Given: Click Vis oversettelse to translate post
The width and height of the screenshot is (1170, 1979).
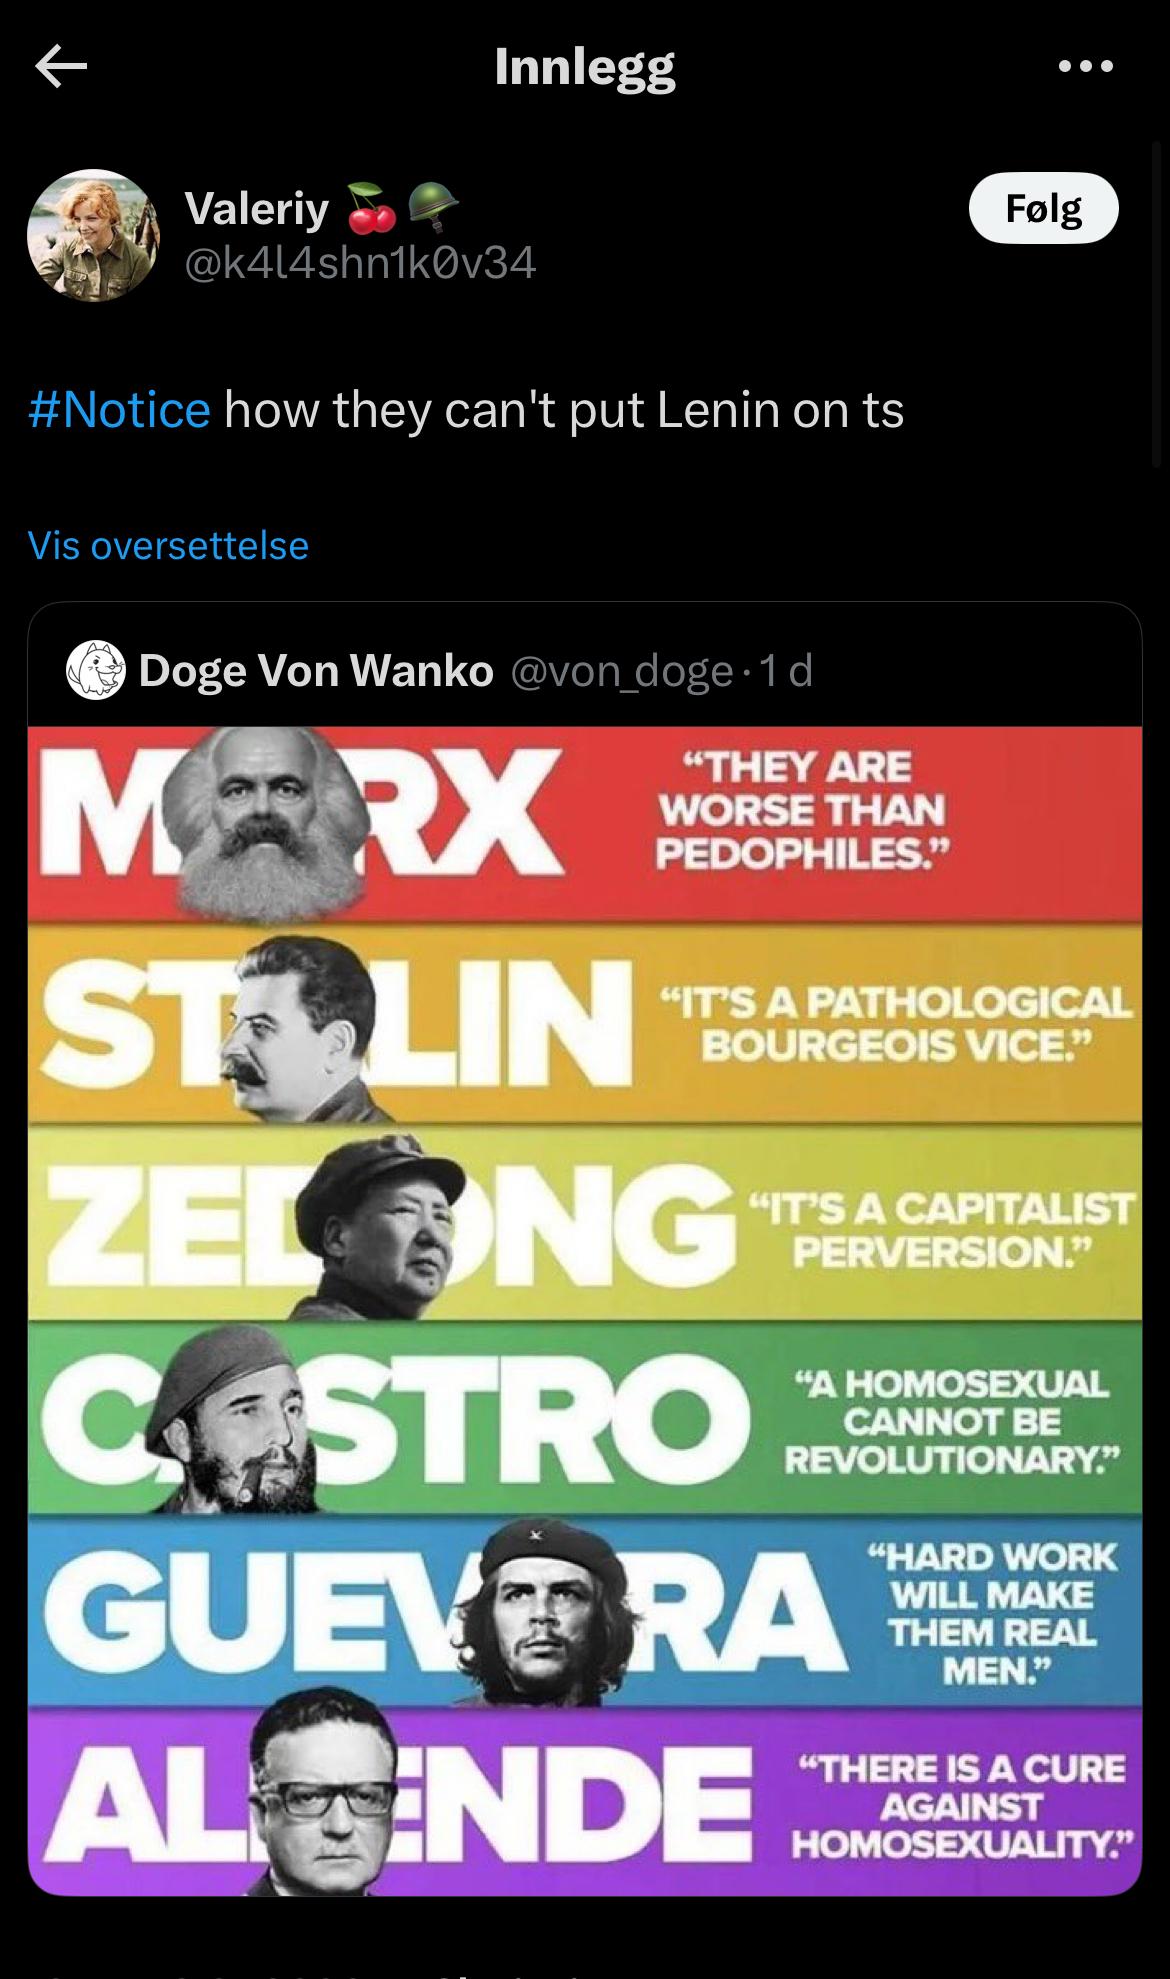Looking at the screenshot, I should pos(168,546).
